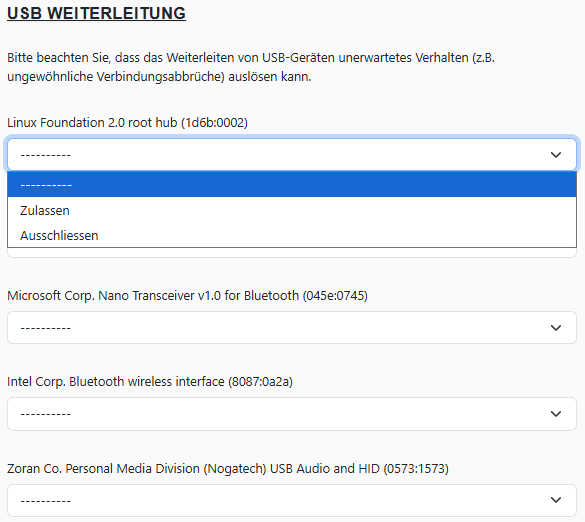The width and height of the screenshot is (585, 522).
Task: Click the warning paragraph about USB-Geräten forwarding
Action: 251,67
